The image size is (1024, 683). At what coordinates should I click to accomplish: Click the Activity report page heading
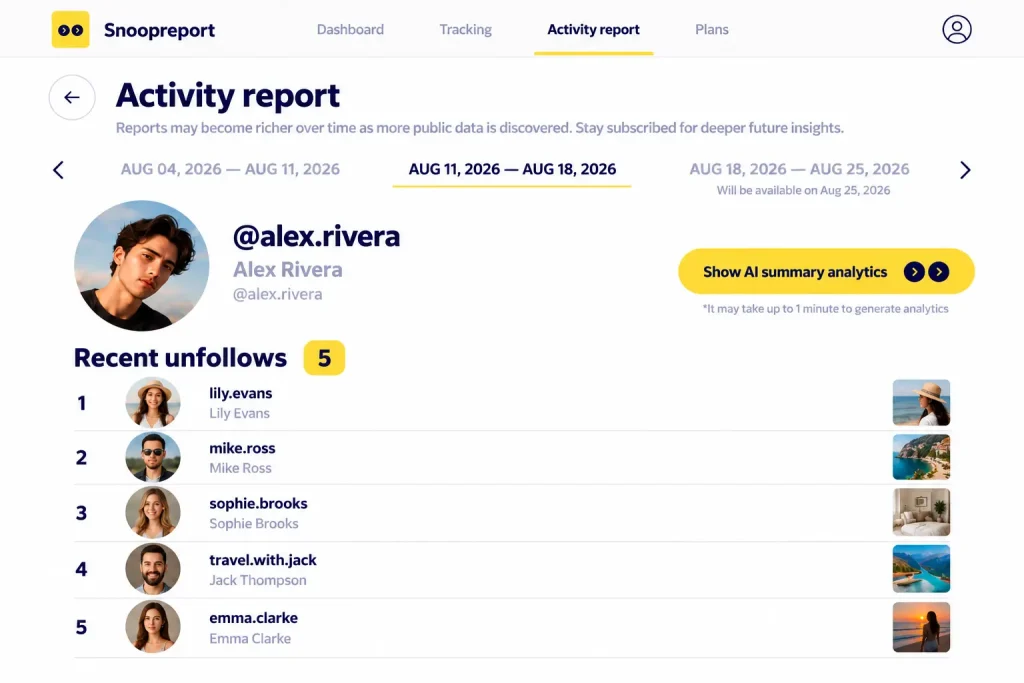[x=228, y=95]
